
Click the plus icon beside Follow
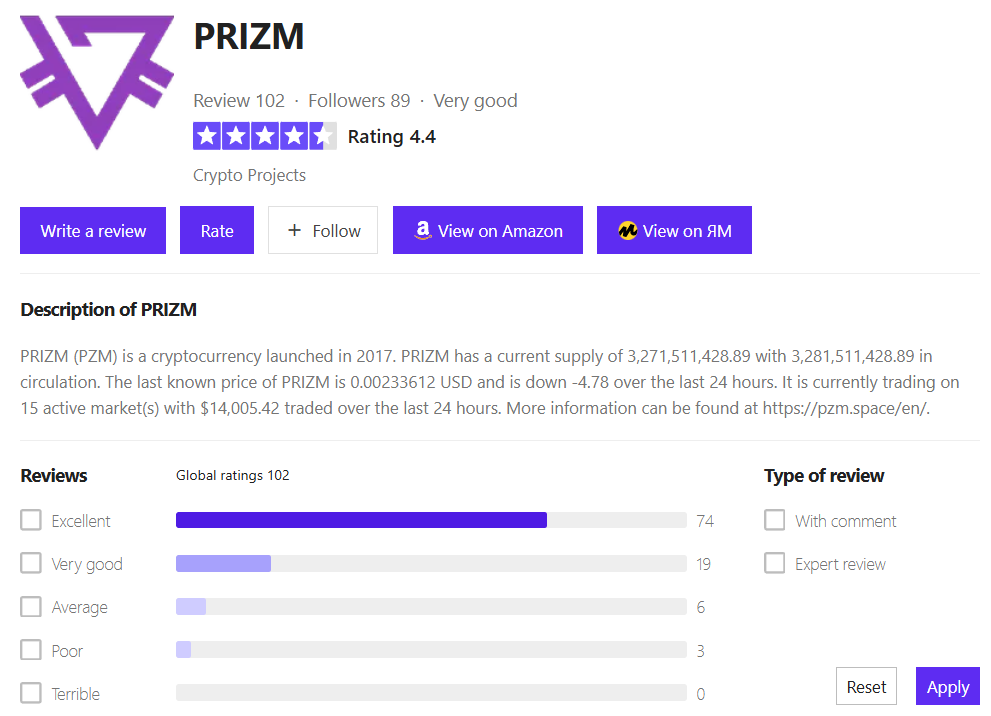click(x=294, y=231)
